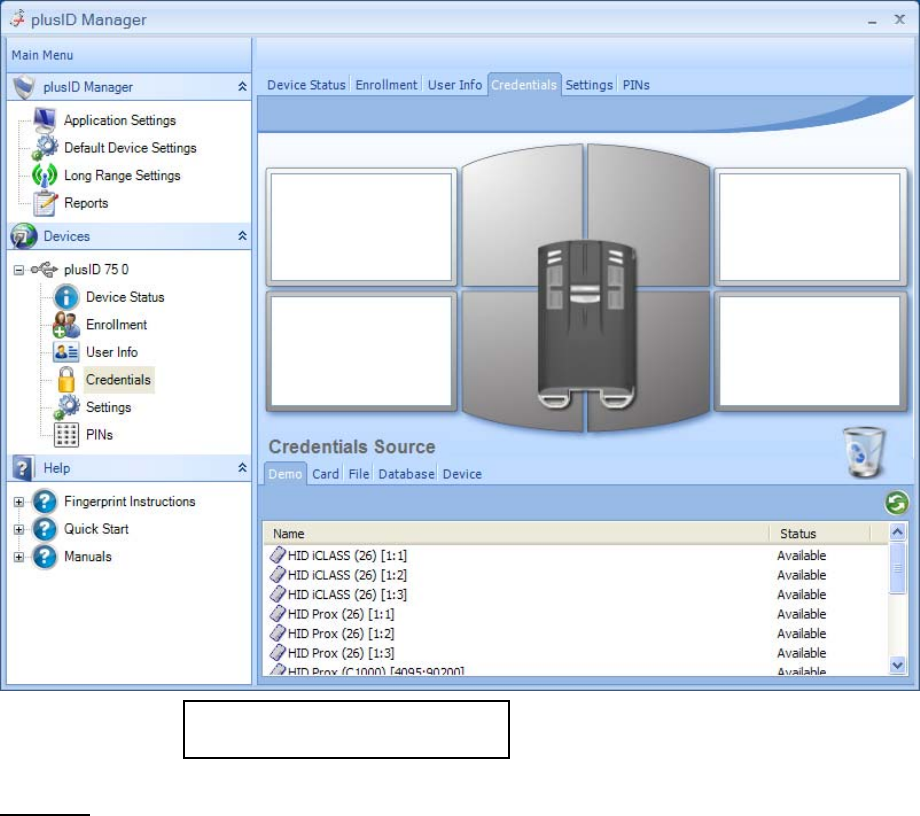Image resolution: width=920 pixels, height=816 pixels.
Task: Collapse the plusID Manager panel section
Action: click(241, 87)
